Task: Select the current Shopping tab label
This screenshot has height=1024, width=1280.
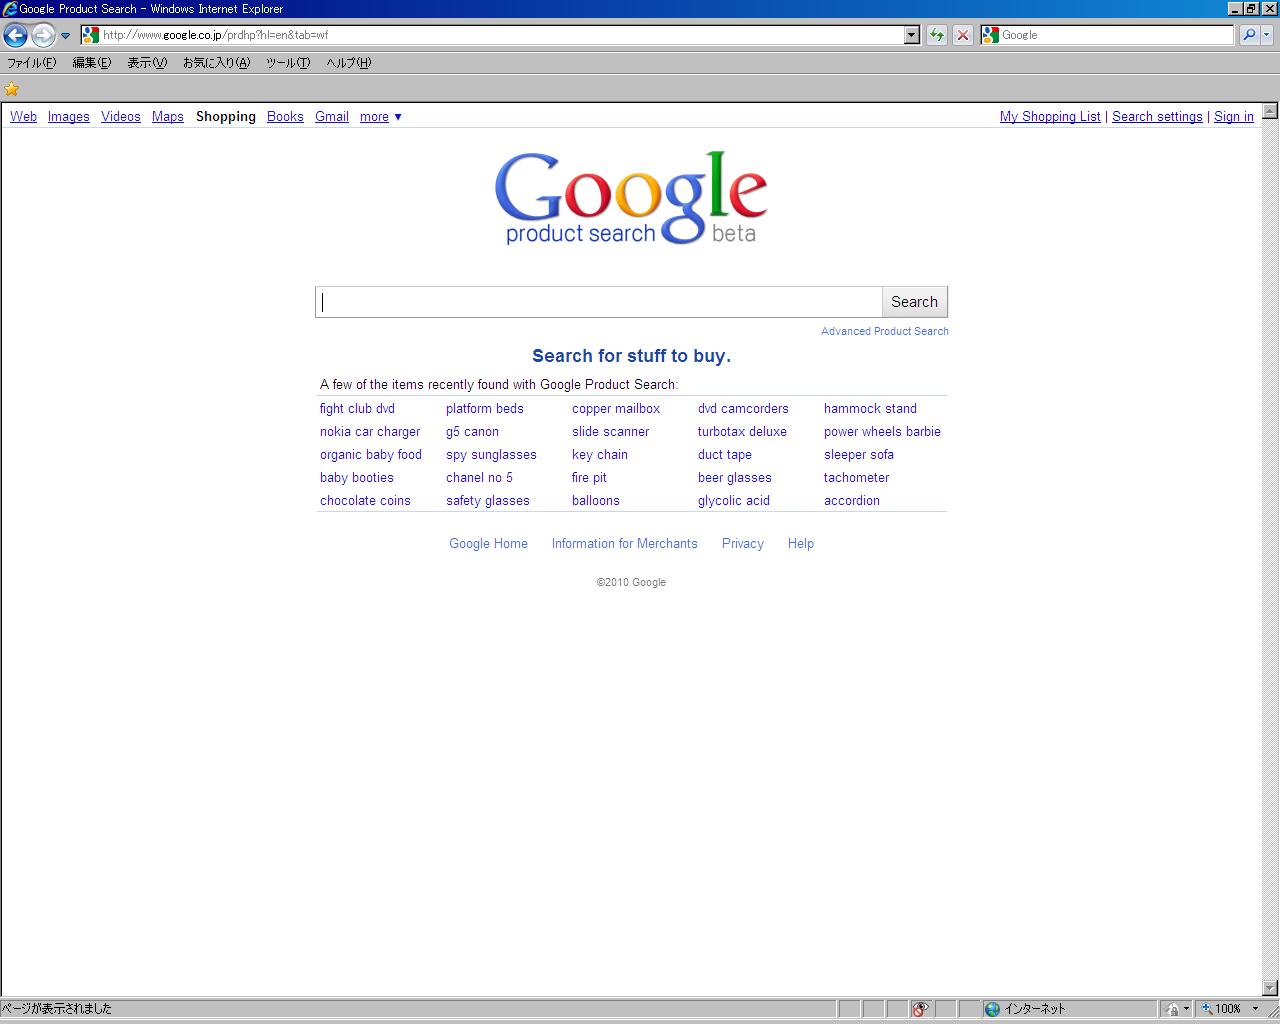Action: pyautogui.click(x=226, y=117)
